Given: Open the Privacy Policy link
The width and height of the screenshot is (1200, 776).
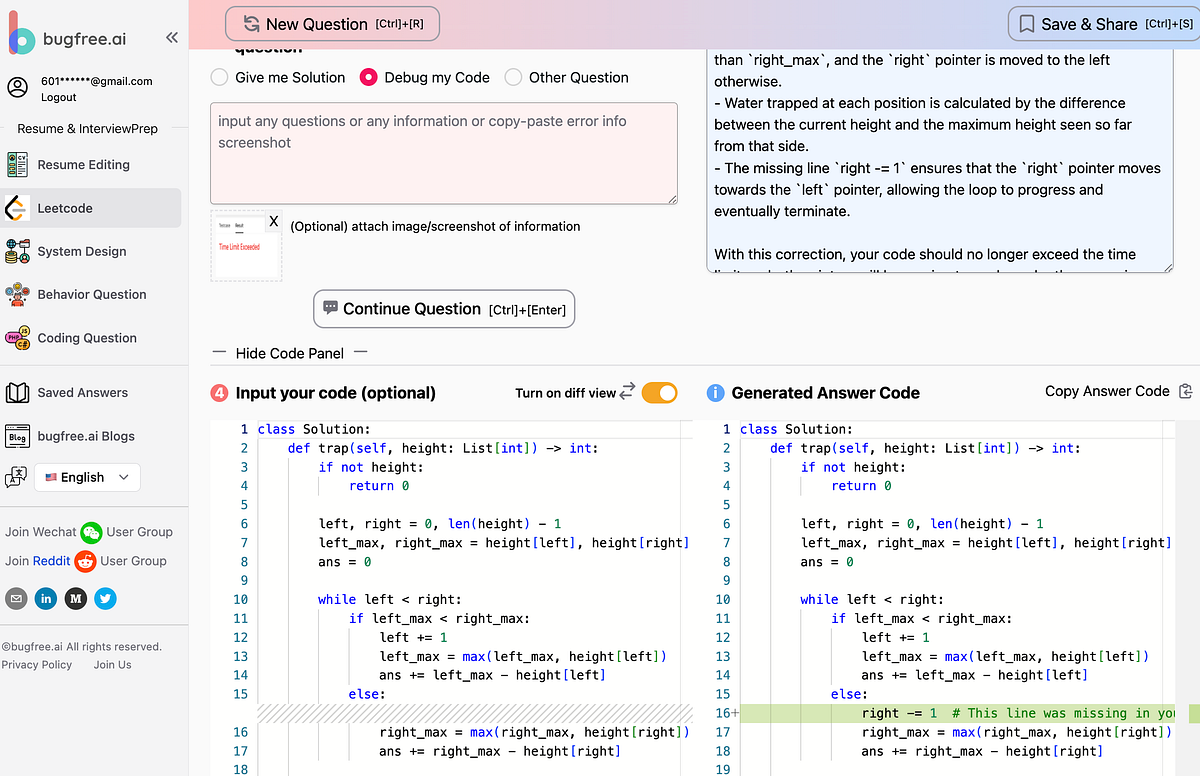Looking at the screenshot, I should [x=37, y=664].
